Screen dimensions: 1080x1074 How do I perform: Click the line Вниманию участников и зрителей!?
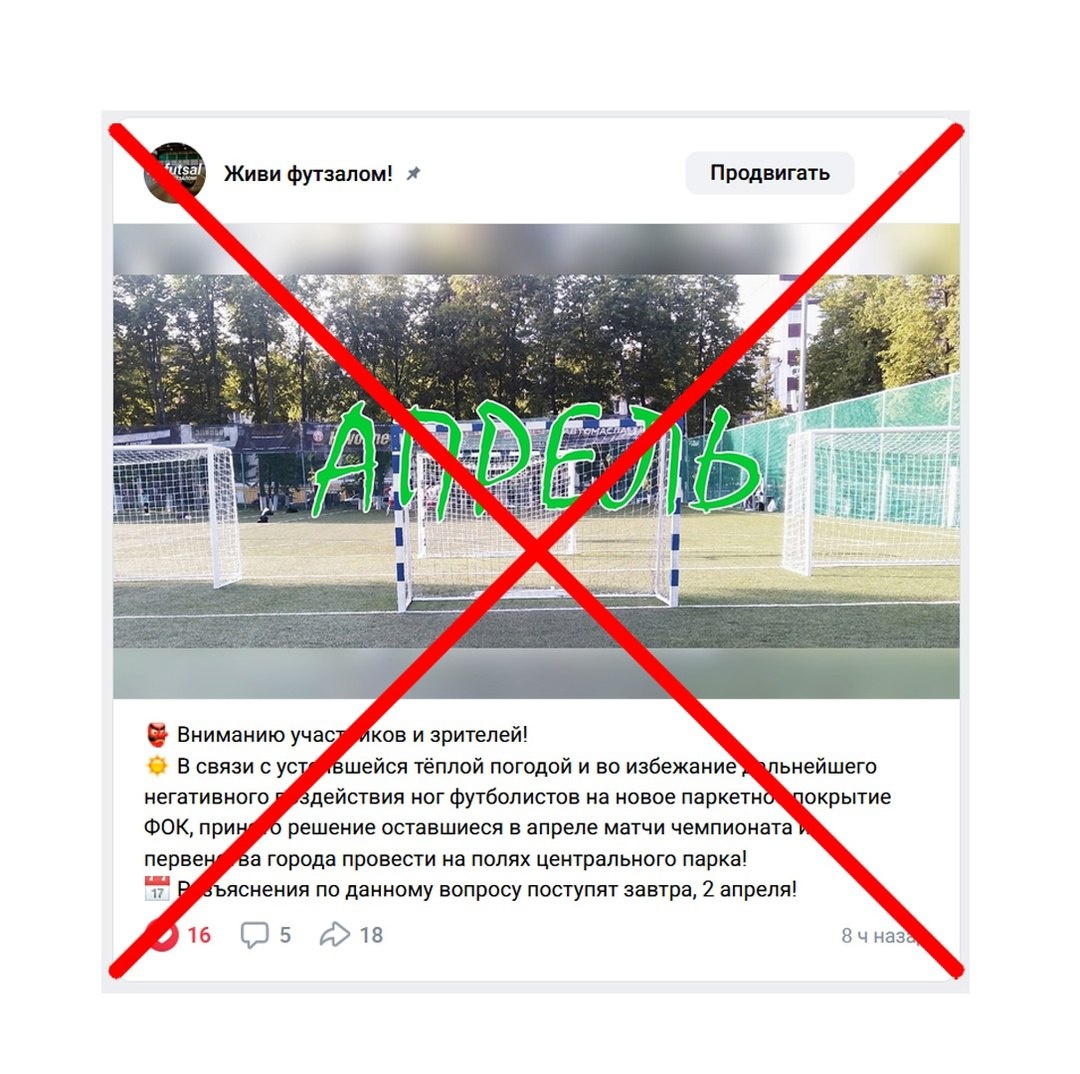(x=352, y=735)
